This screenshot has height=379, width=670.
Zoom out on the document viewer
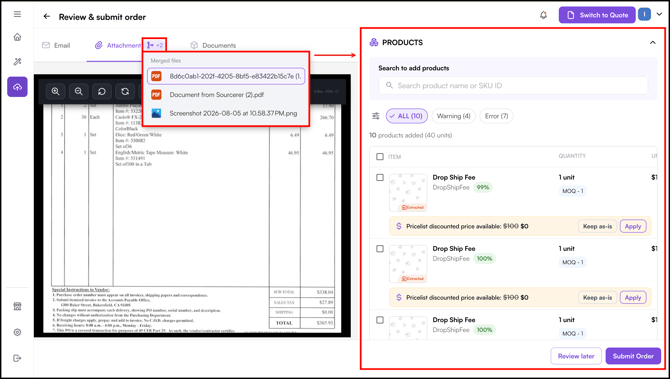79,91
